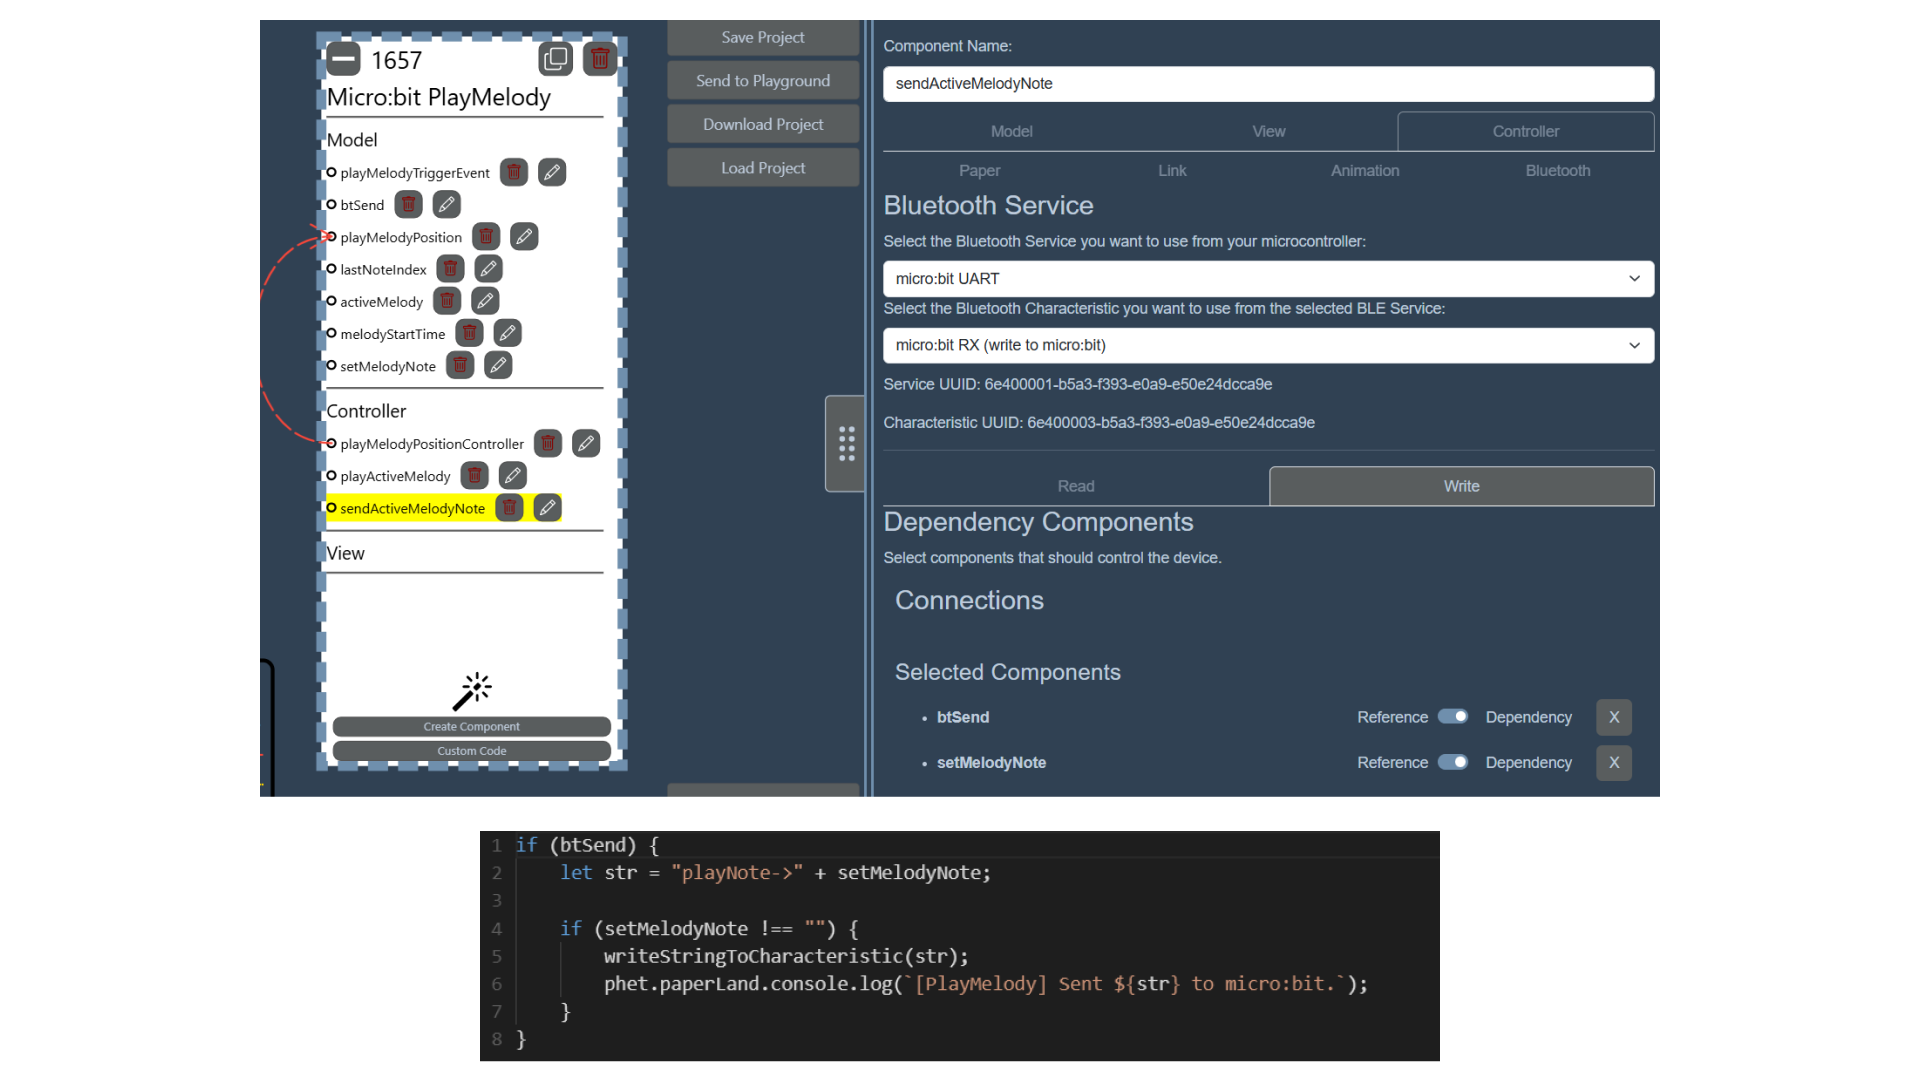This screenshot has height=1081, width=1920.
Task: Select the Read mode option
Action: click(x=1076, y=486)
